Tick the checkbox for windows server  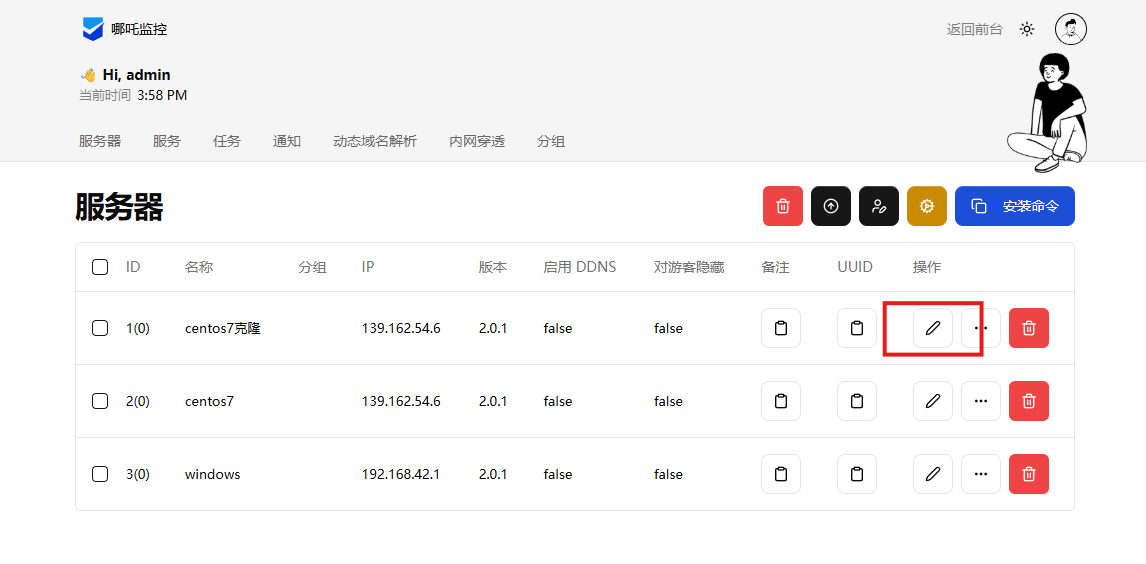(x=100, y=474)
